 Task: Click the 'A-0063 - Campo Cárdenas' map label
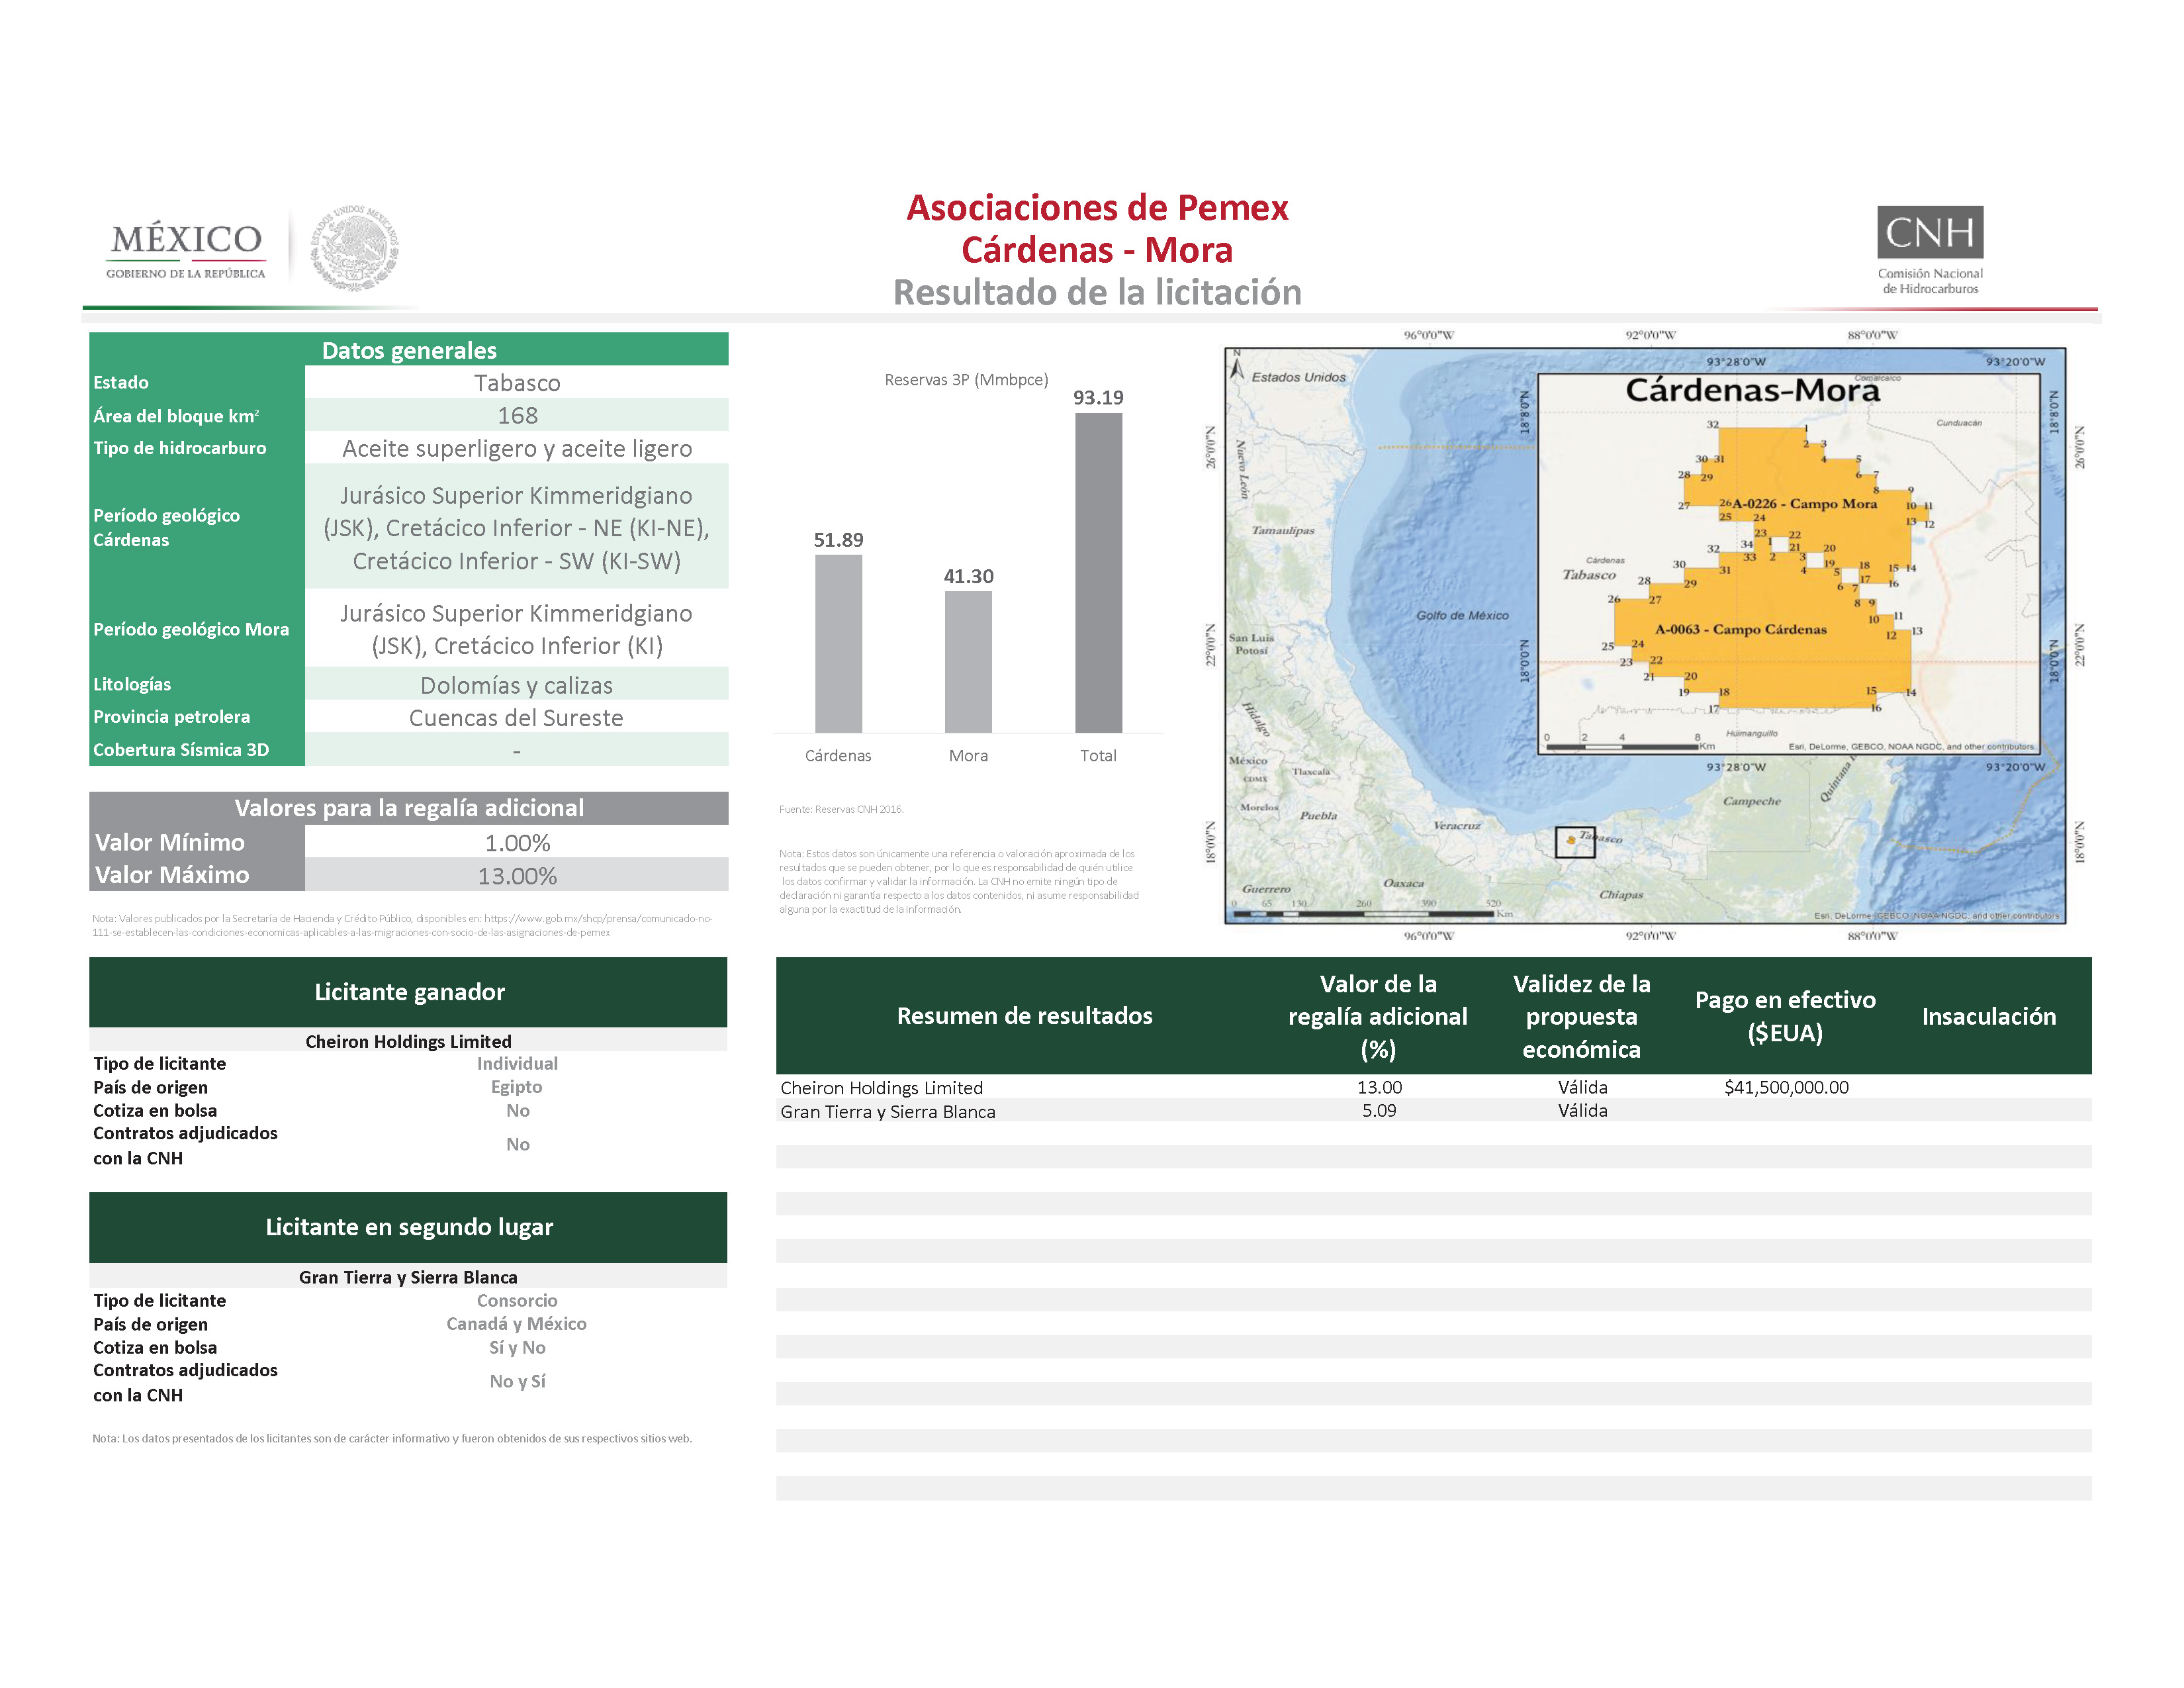click(1741, 629)
